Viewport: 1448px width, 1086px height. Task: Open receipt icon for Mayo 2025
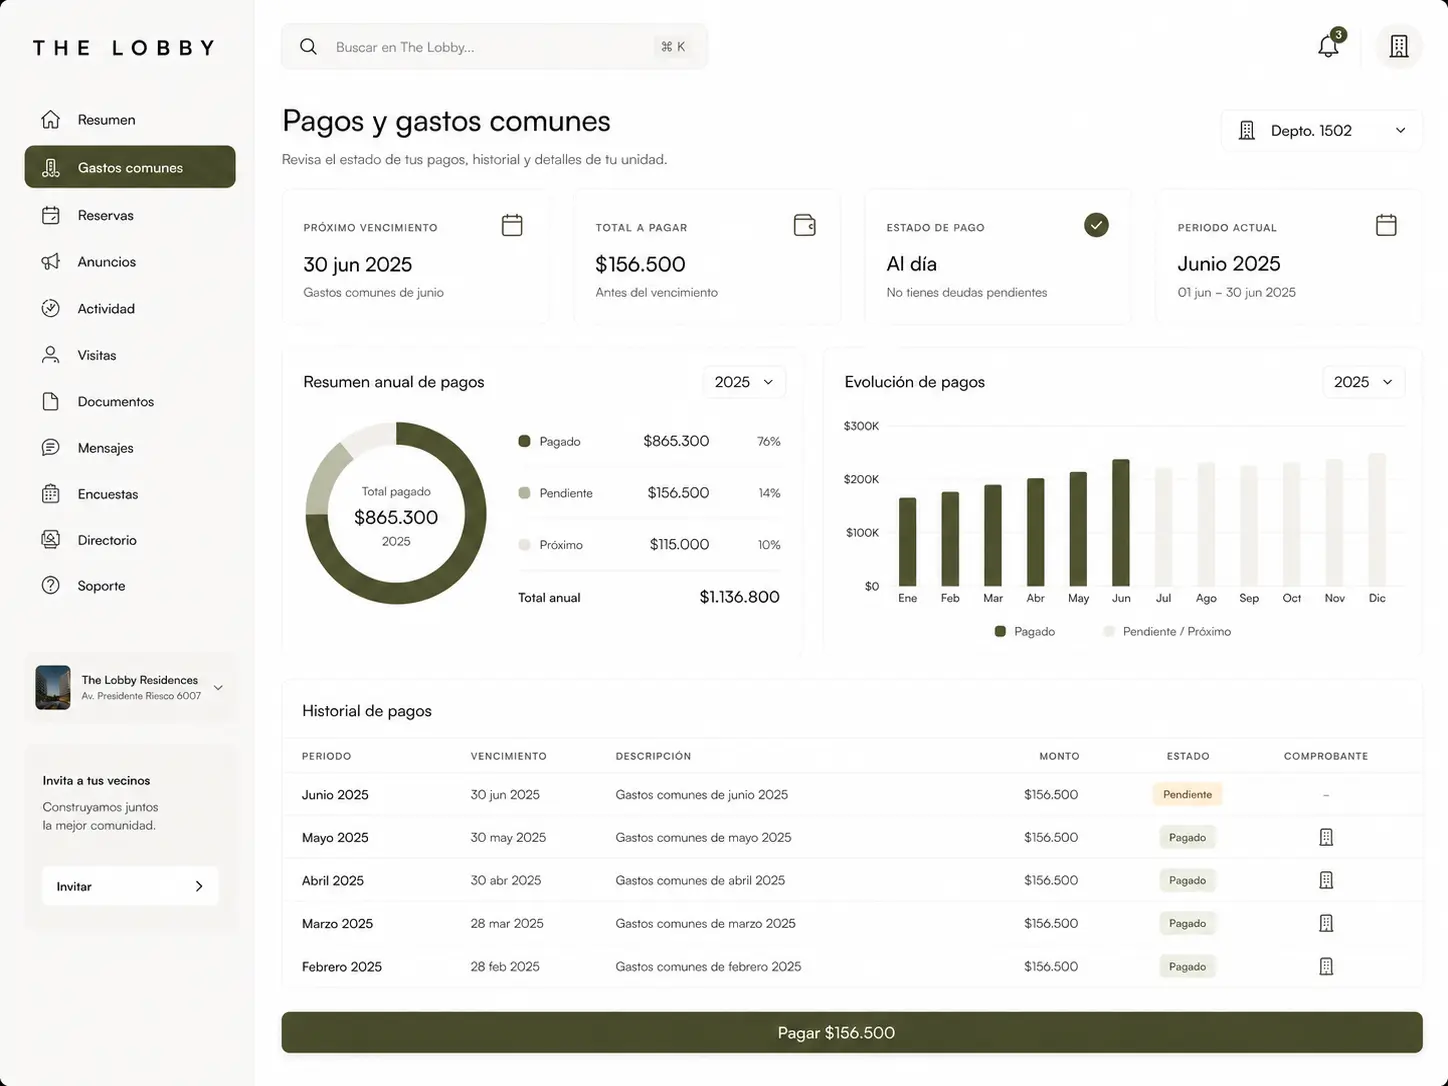[x=1326, y=837]
